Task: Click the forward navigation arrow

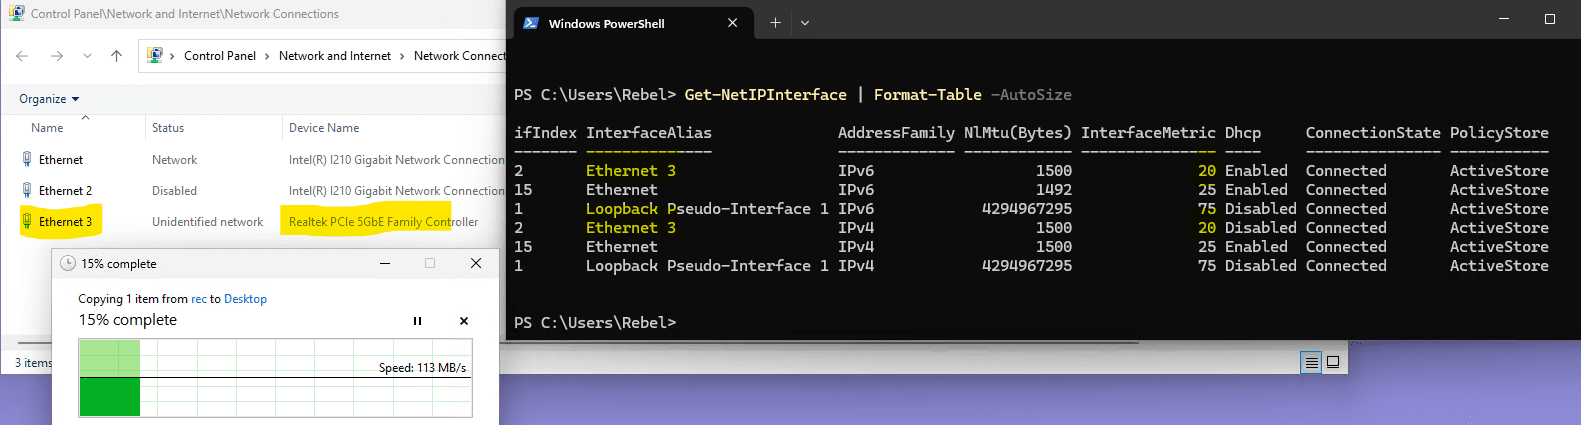Action: (57, 56)
